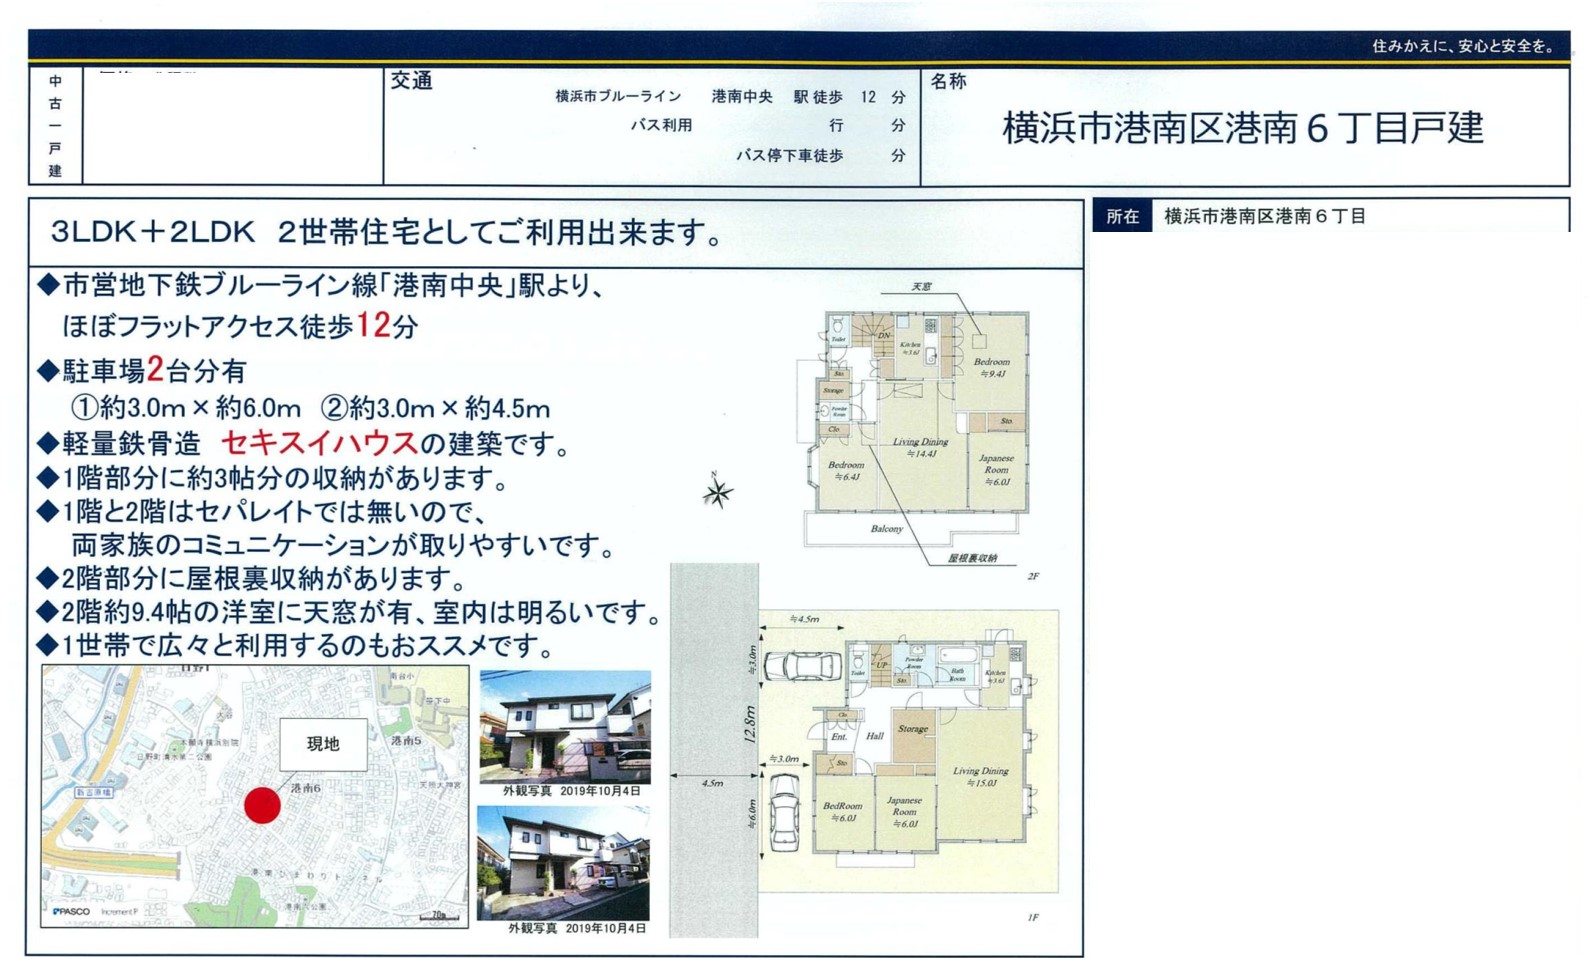Click the 交通 section heading
The image size is (1596, 976).
point(411,82)
